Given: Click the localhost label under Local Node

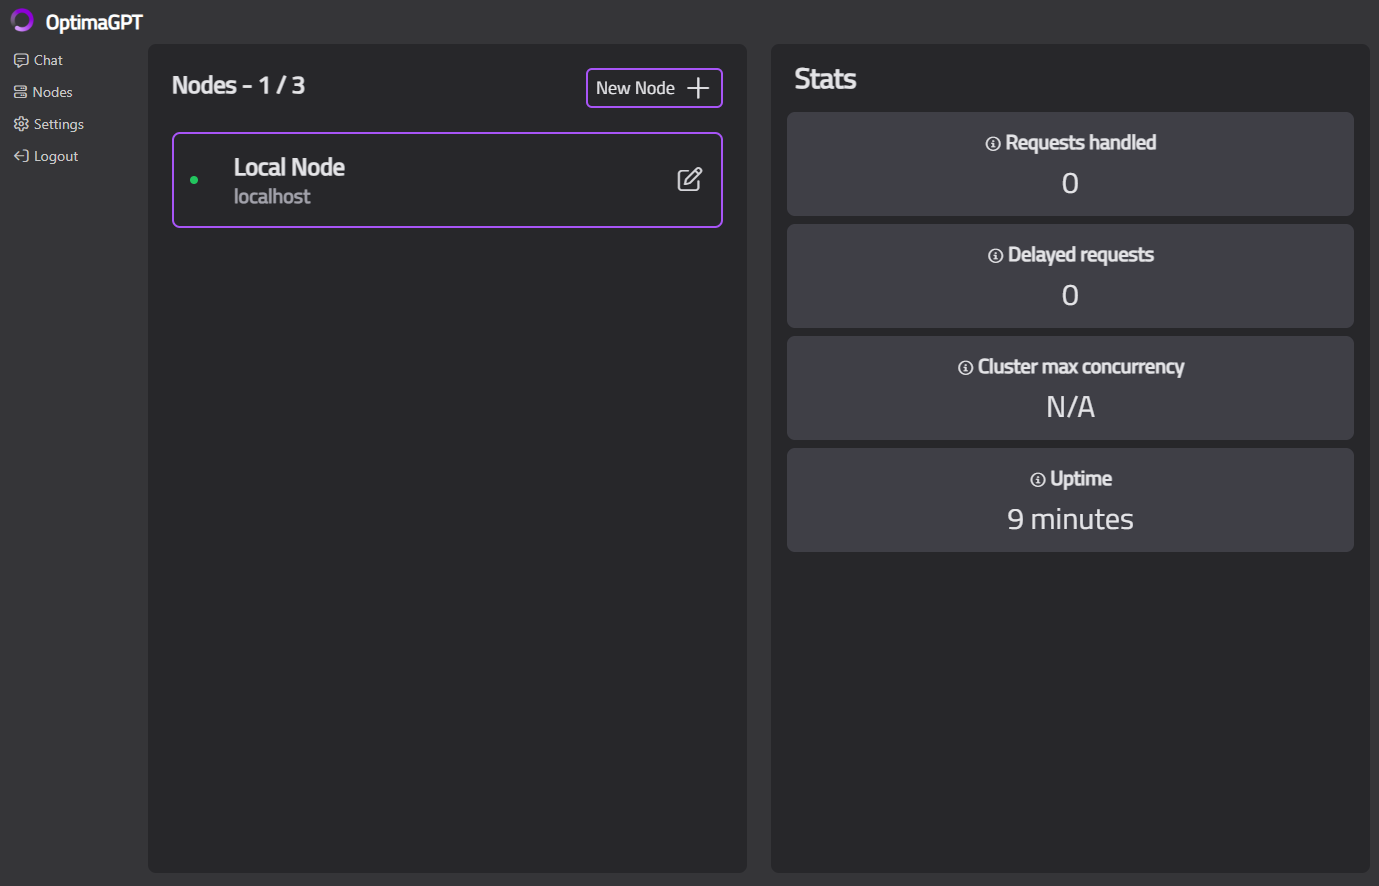Looking at the screenshot, I should (x=271, y=196).
